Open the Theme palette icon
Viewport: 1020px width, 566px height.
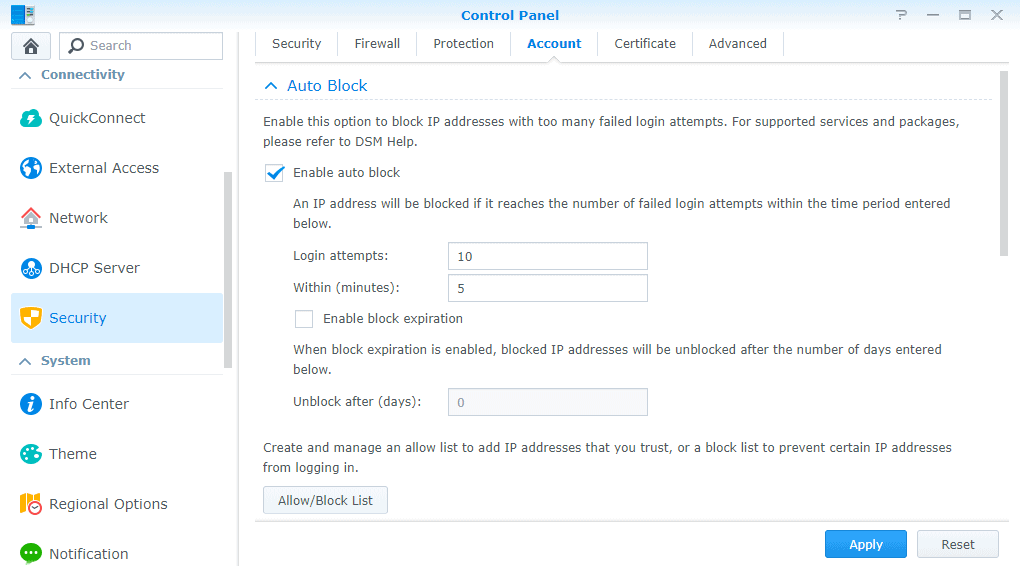(31, 454)
